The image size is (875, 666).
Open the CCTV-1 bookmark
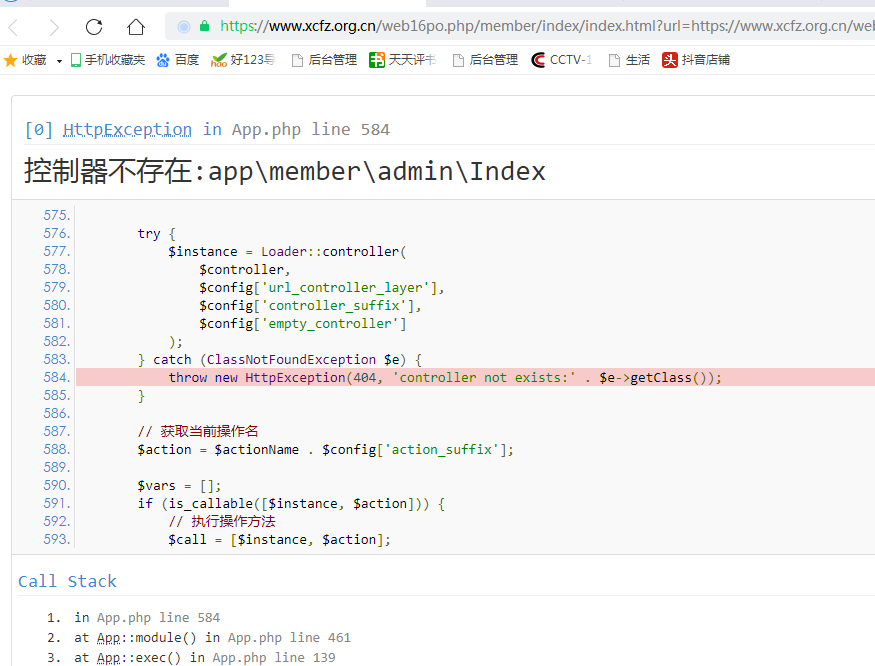coord(562,60)
